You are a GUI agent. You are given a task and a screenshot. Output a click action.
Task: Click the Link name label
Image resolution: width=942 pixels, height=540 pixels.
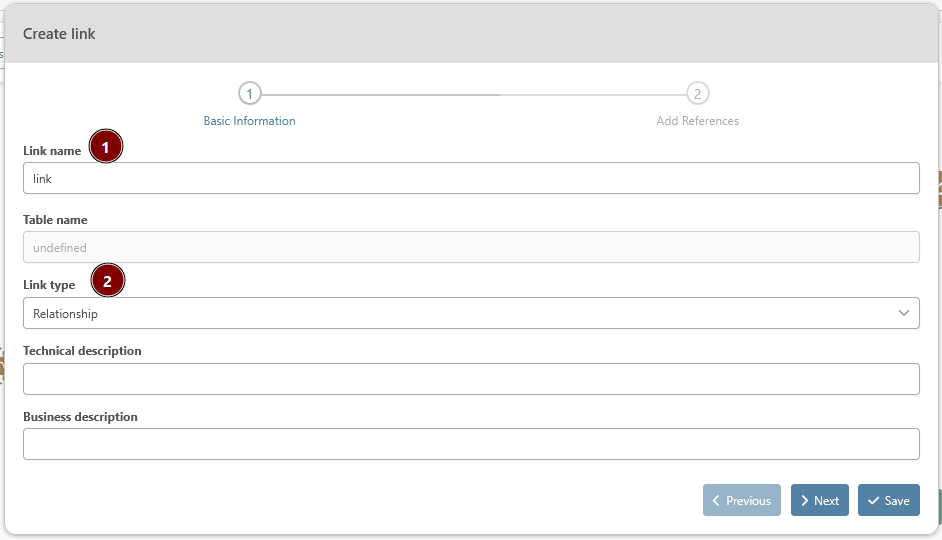[x=52, y=151]
